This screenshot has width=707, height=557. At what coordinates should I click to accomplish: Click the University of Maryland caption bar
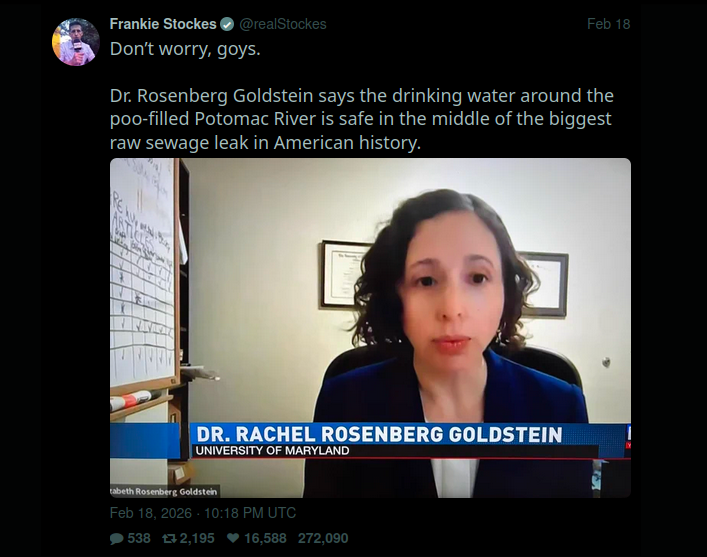point(272,451)
